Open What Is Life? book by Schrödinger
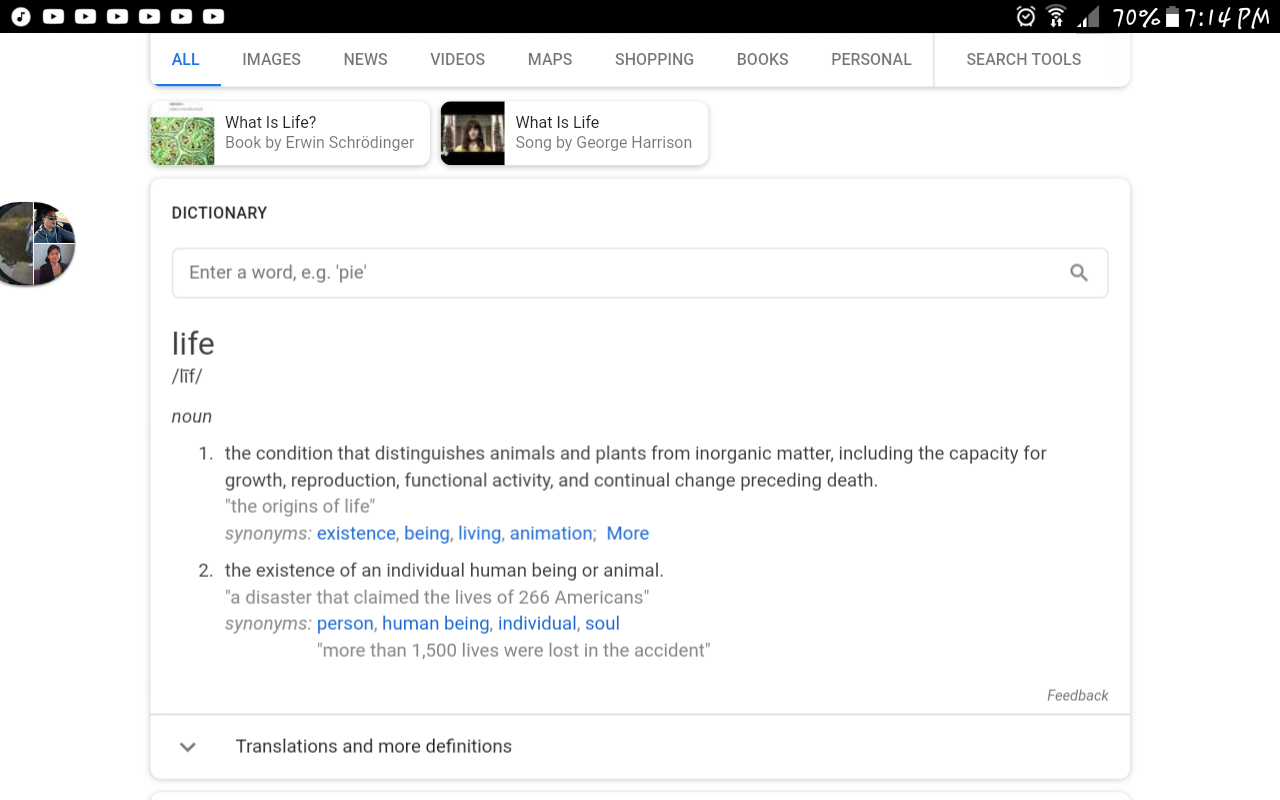1280x800 pixels. click(290, 133)
